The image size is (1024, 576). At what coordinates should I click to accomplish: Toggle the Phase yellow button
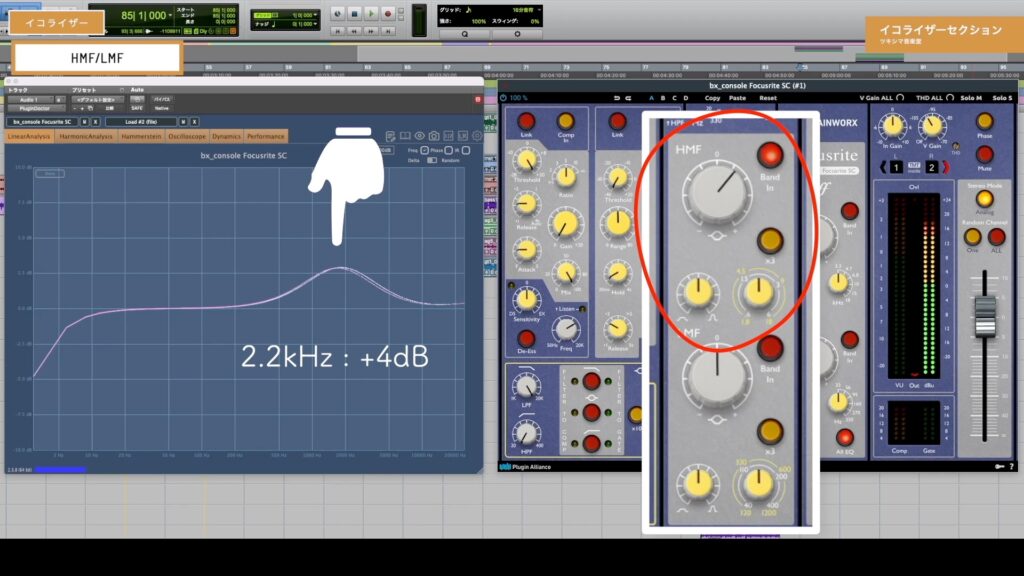tap(984, 121)
